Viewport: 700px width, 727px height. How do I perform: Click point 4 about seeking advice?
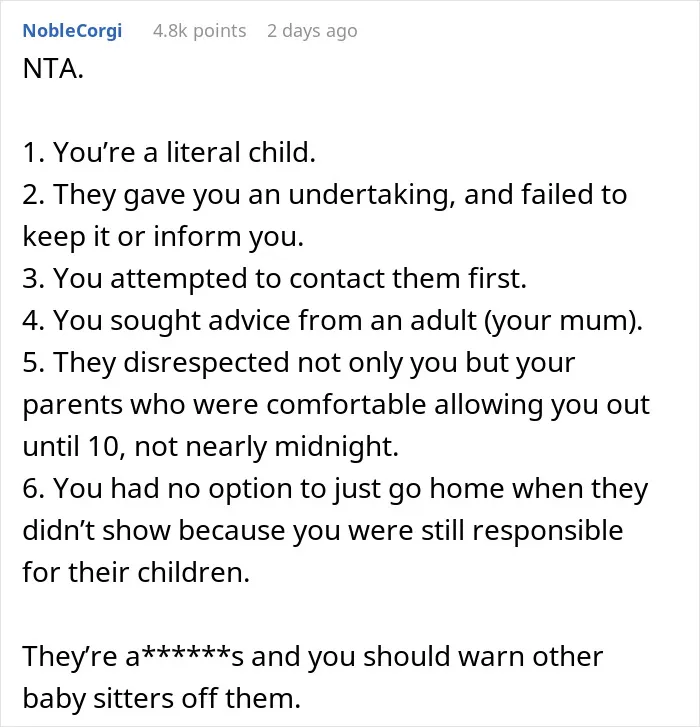[332, 320]
